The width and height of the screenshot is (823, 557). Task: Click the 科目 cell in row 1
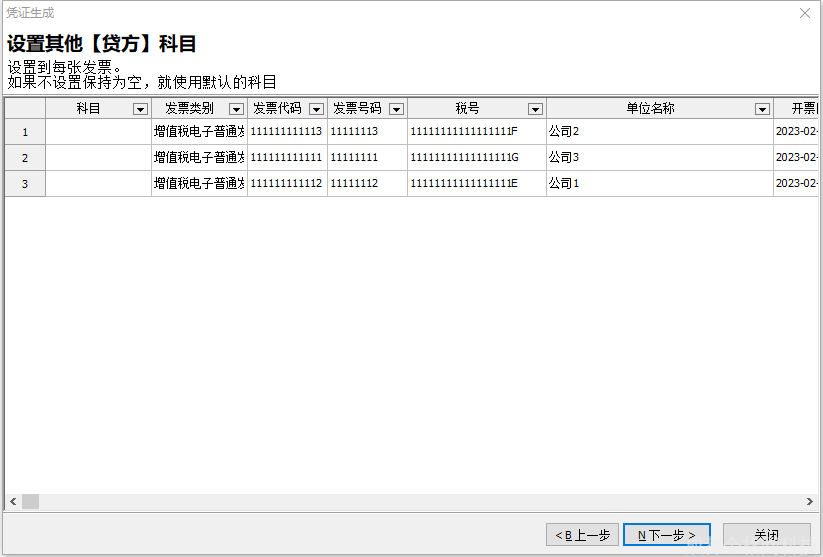point(98,132)
